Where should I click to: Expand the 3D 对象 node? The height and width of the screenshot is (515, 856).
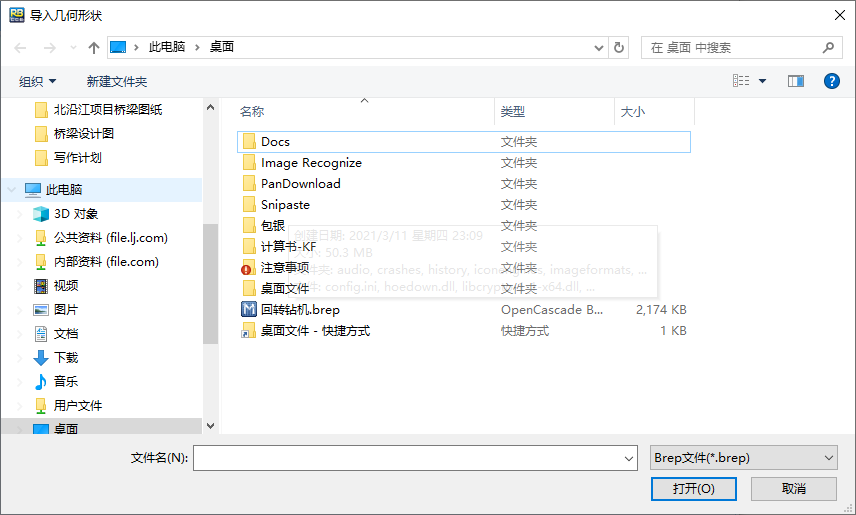[x=20, y=214]
